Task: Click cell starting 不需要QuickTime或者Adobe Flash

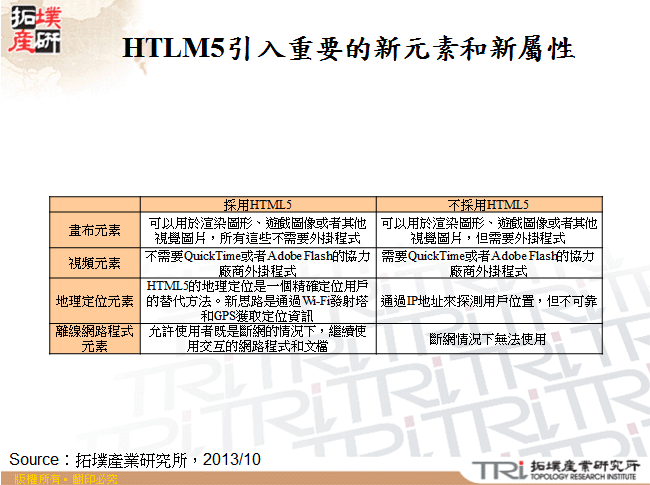Action: [258, 263]
